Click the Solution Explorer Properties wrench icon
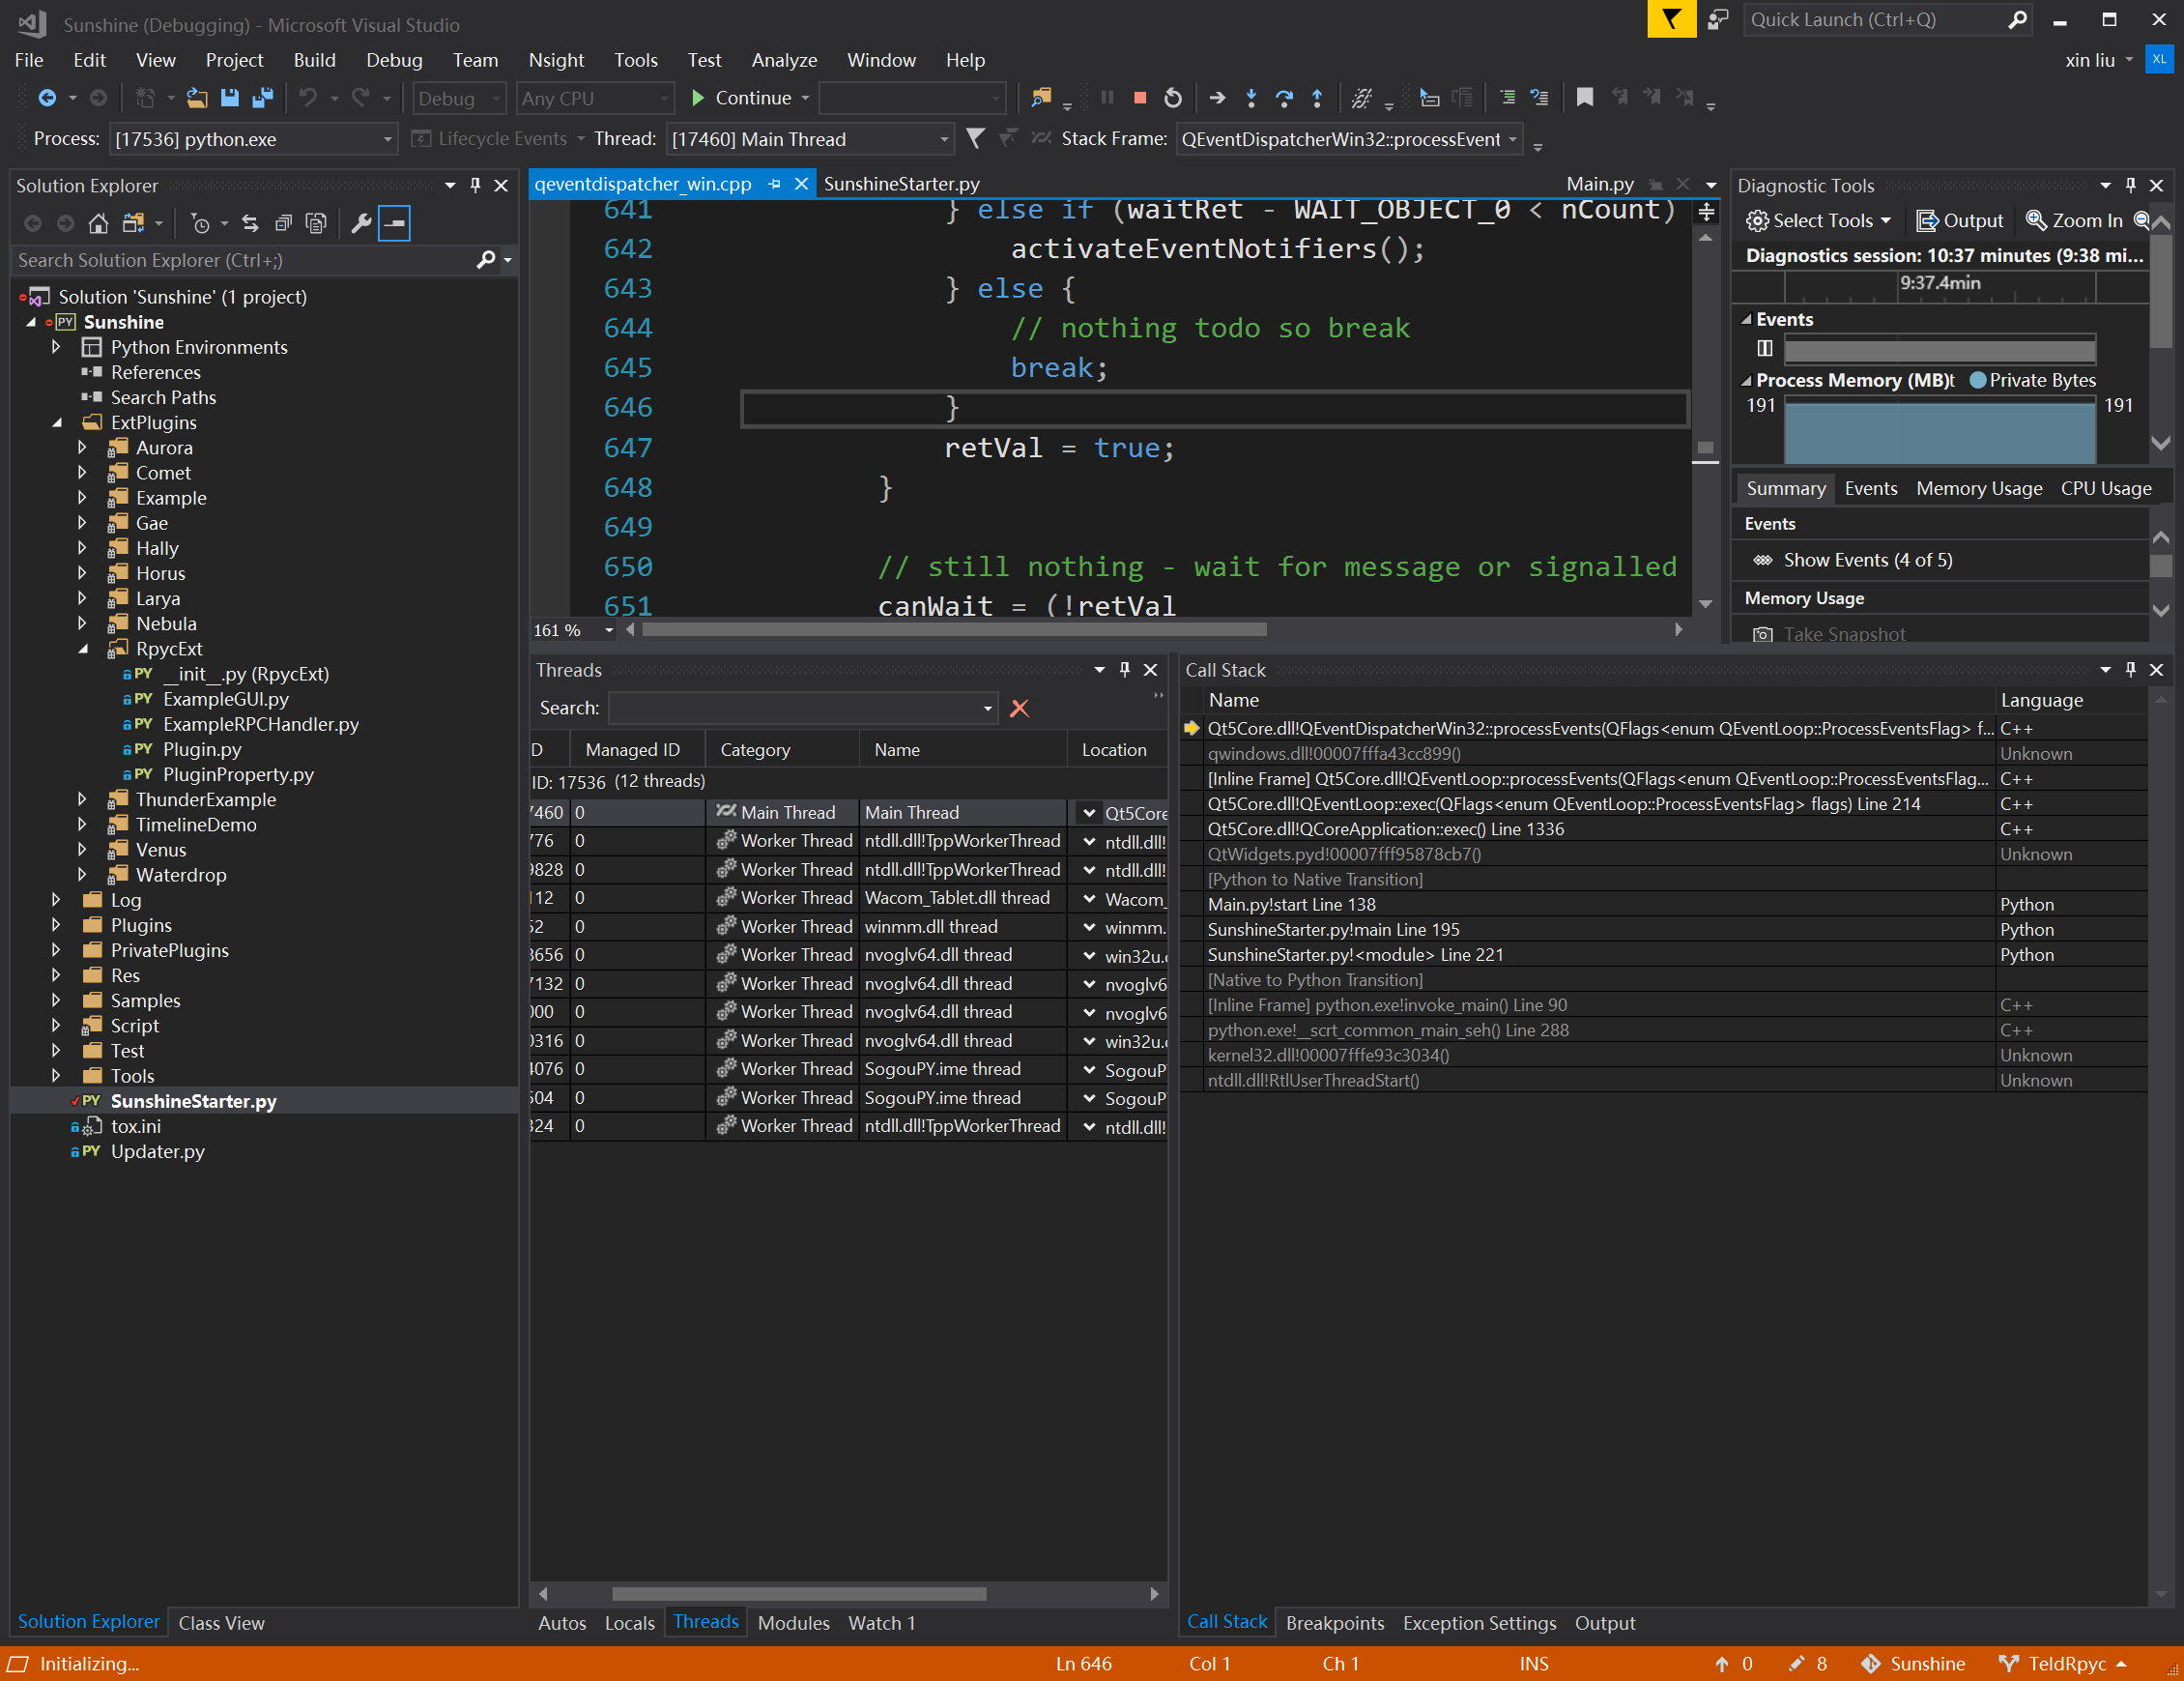The image size is (2184, 1681). [x=361, y=223]
